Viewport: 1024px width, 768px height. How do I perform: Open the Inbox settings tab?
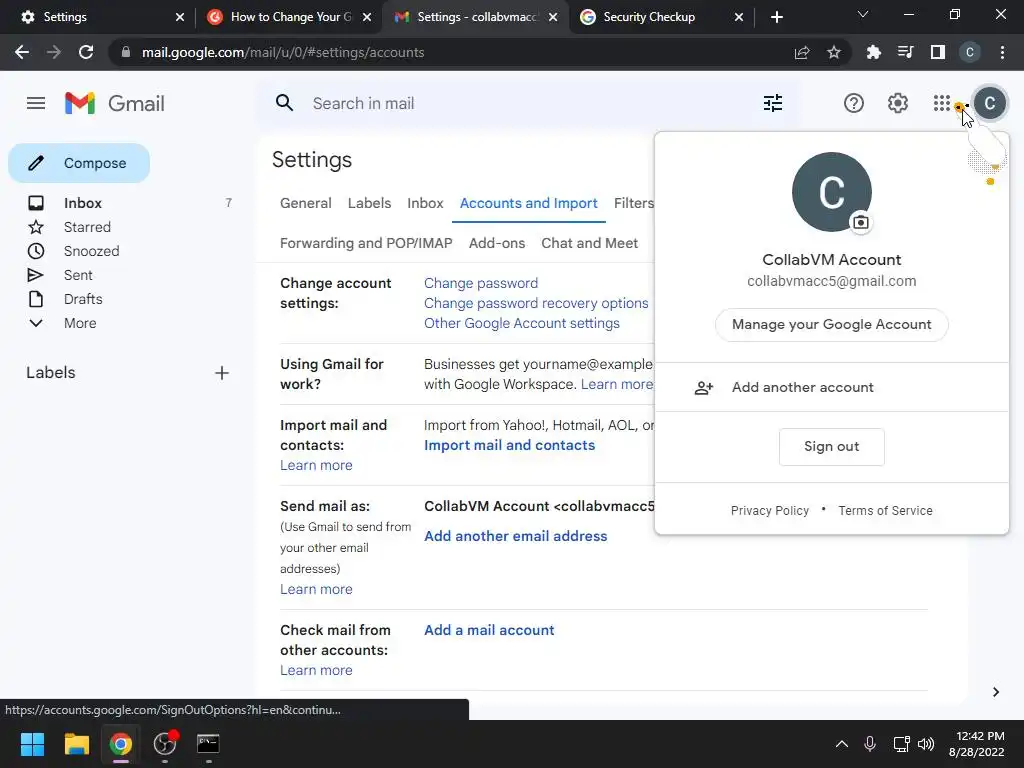[425, 203]
